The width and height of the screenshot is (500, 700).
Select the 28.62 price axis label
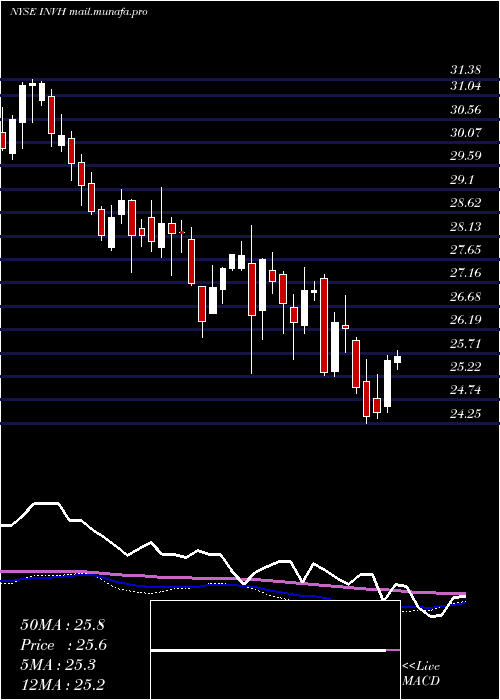pyautogui.click(x=465, y=203)
